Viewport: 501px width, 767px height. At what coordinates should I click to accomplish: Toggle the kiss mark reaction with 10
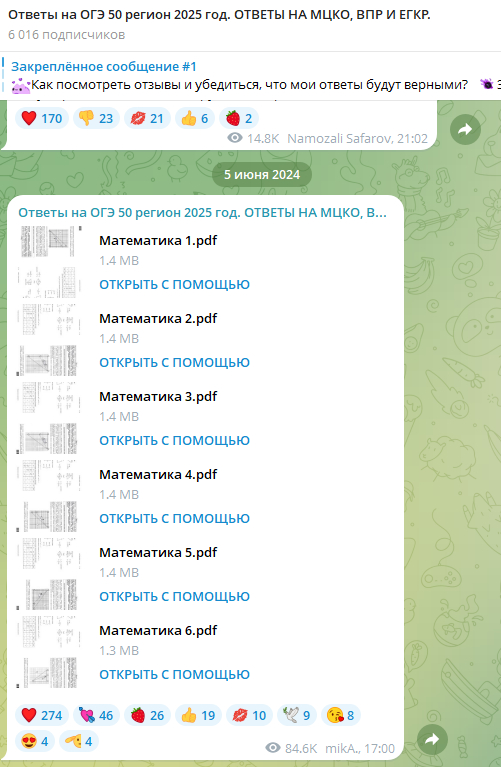click(249, 715)
